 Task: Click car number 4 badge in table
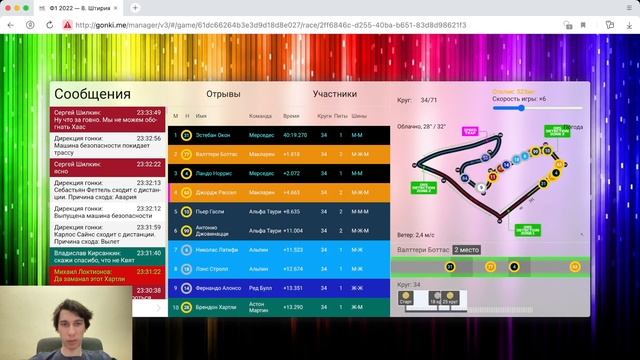tap(186, 173)
